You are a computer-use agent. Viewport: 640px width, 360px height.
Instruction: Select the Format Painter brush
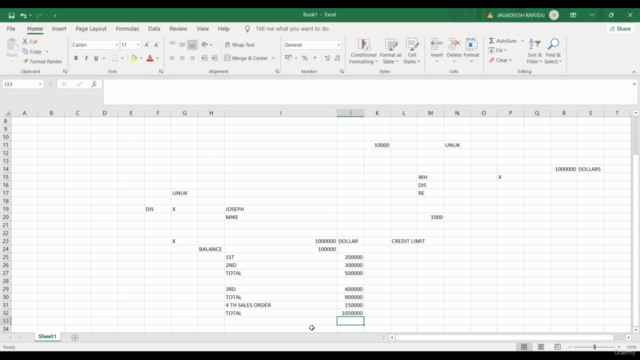(x=25, y=61)
